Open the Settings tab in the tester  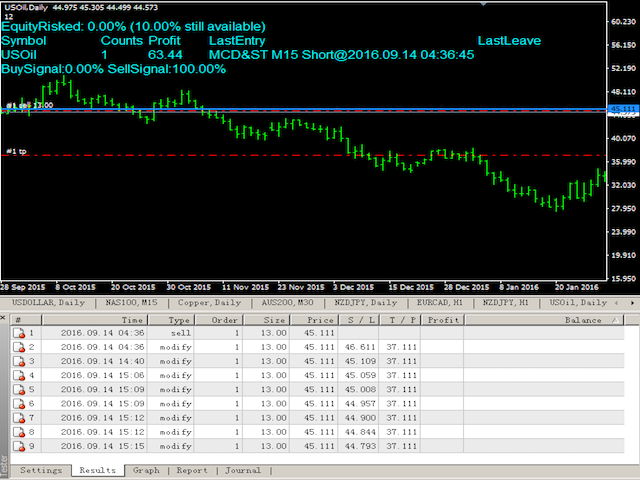41,470
